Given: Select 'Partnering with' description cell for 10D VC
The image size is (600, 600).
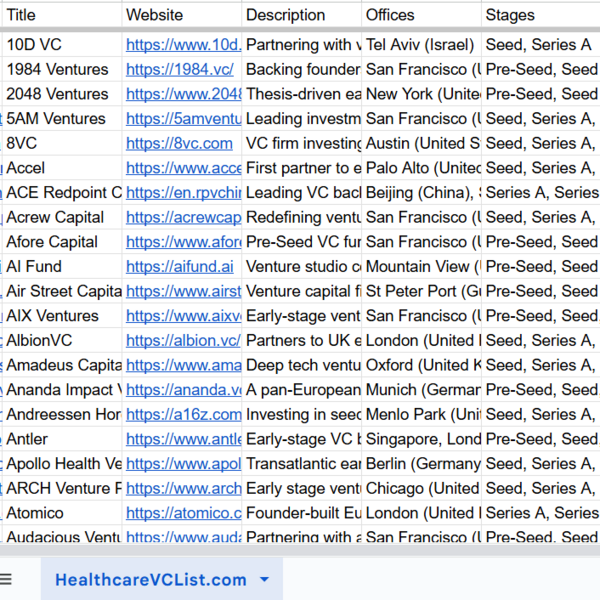Looking at the screenshot, I should click(x=302, y=45).
